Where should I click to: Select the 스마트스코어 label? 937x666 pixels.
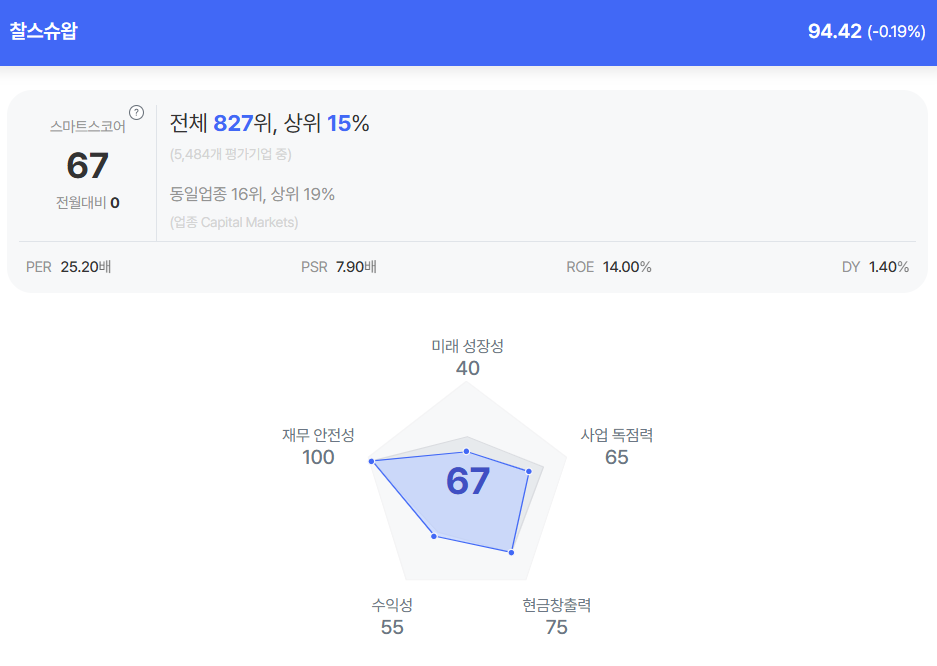tap(88, 127)
